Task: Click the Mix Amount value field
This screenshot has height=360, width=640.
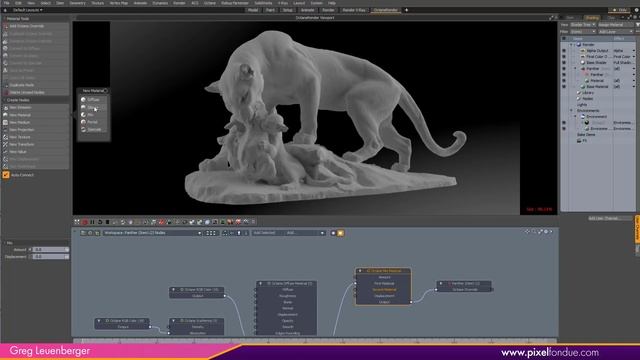Action: click(x=50, y=249)
